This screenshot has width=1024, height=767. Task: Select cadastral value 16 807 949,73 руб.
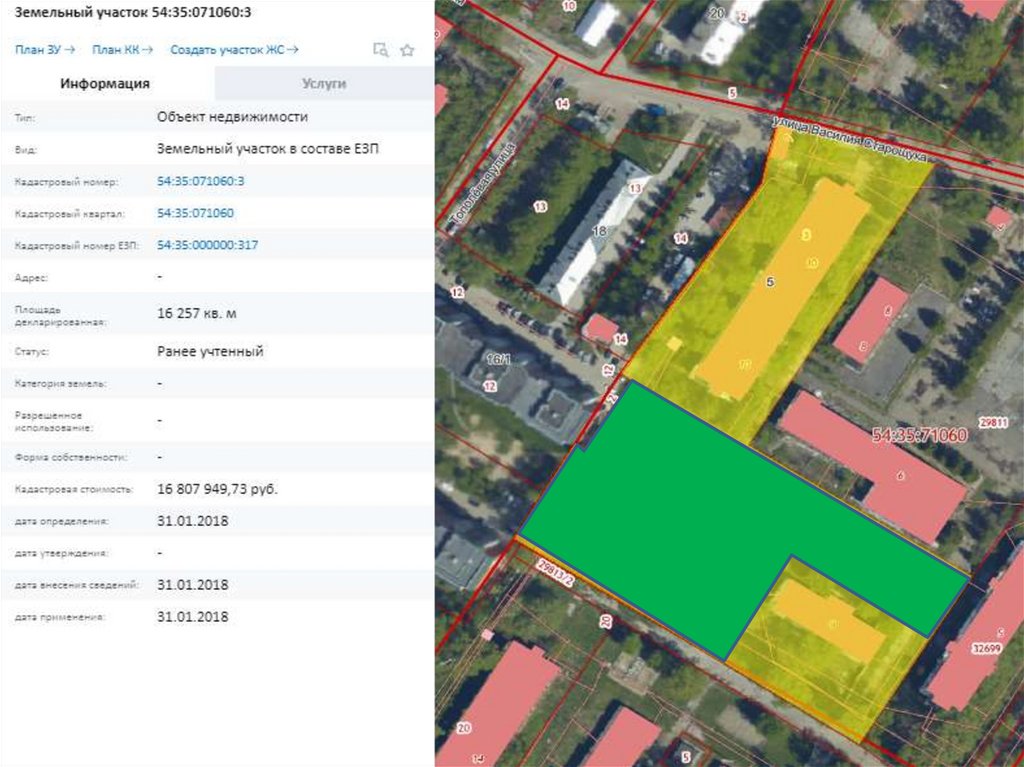coord(217,489)
